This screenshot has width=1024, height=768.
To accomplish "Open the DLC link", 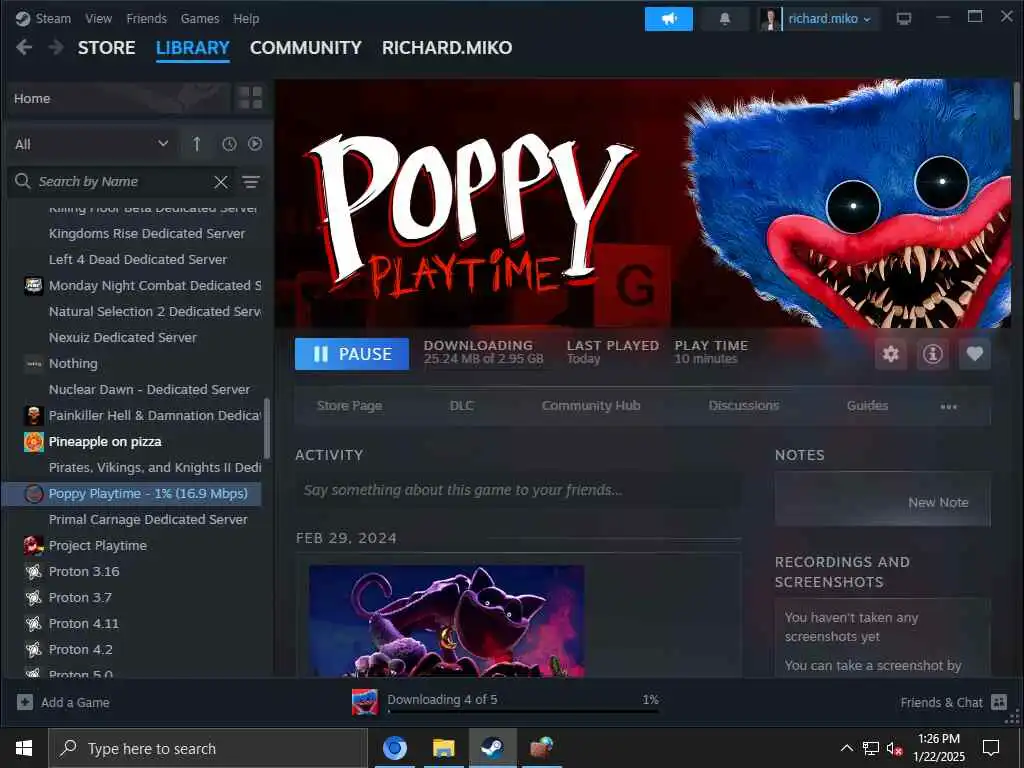I will click(461, 406).
